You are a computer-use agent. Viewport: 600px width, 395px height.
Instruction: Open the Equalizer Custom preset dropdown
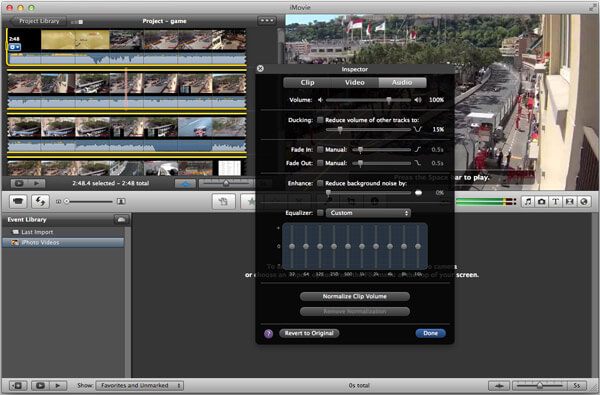(x=368, y=213)
